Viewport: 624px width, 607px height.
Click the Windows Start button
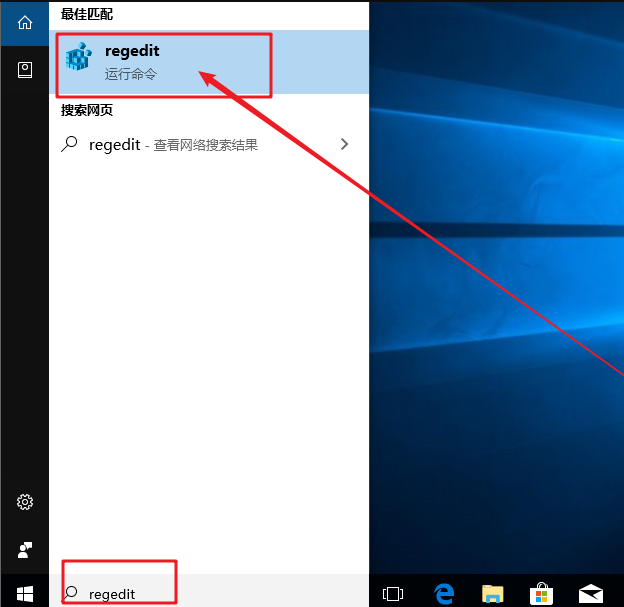click(24, 593)
